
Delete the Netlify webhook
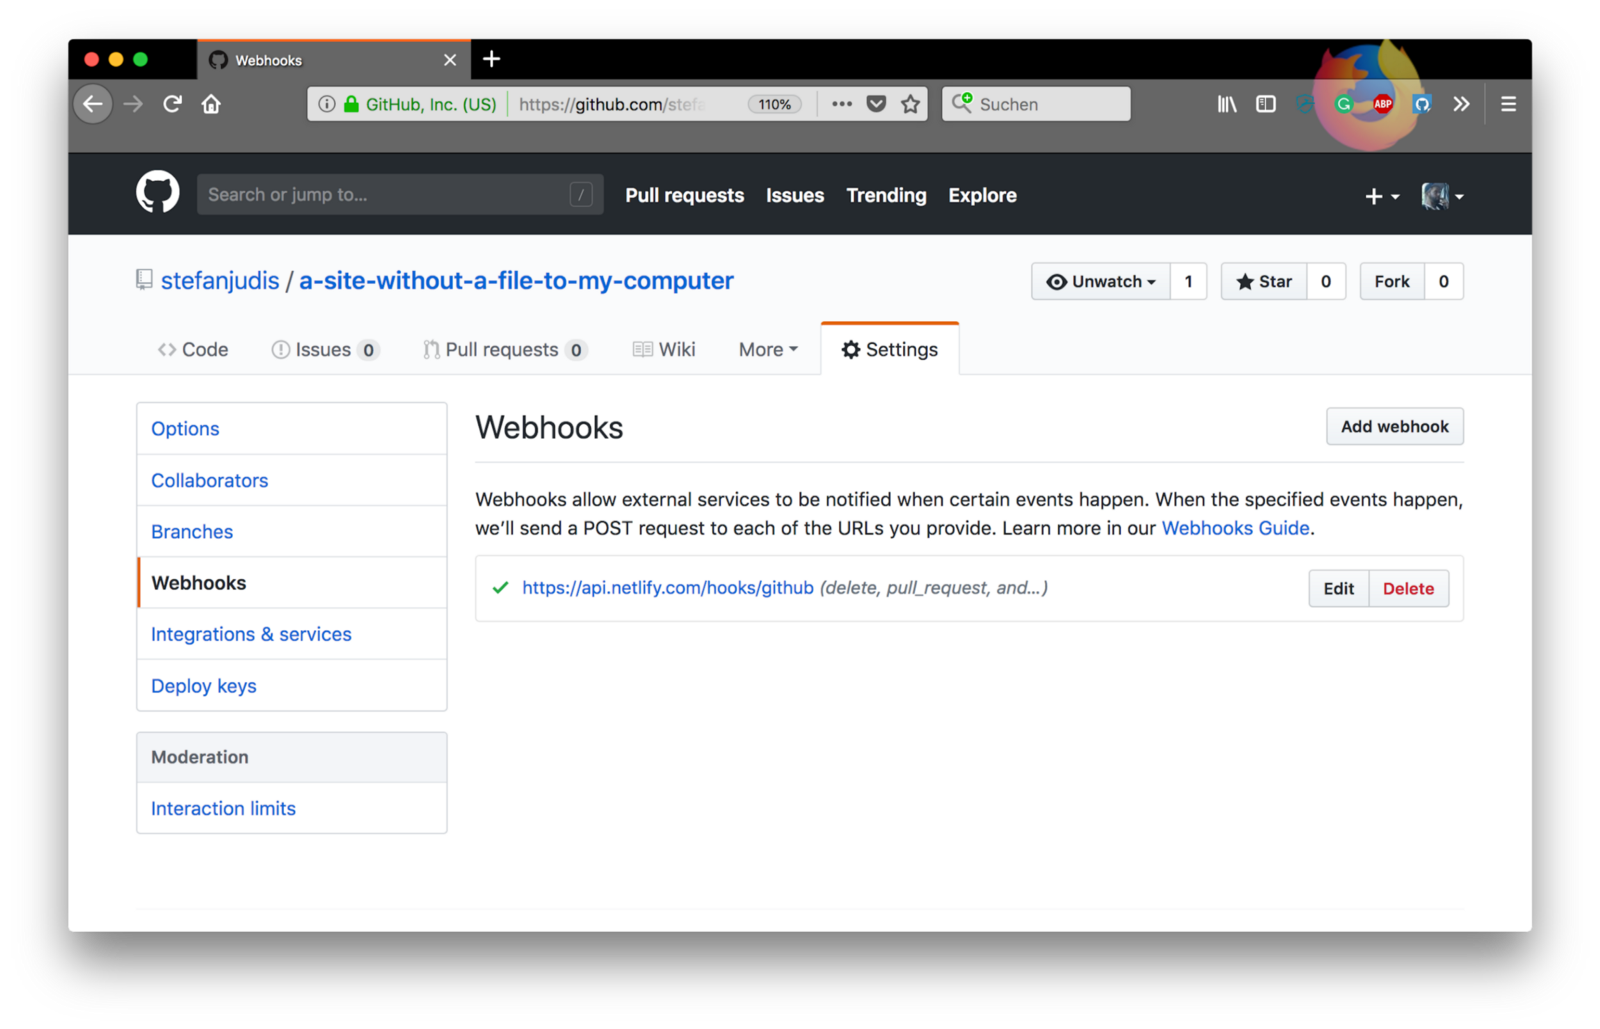point(1408,589)
